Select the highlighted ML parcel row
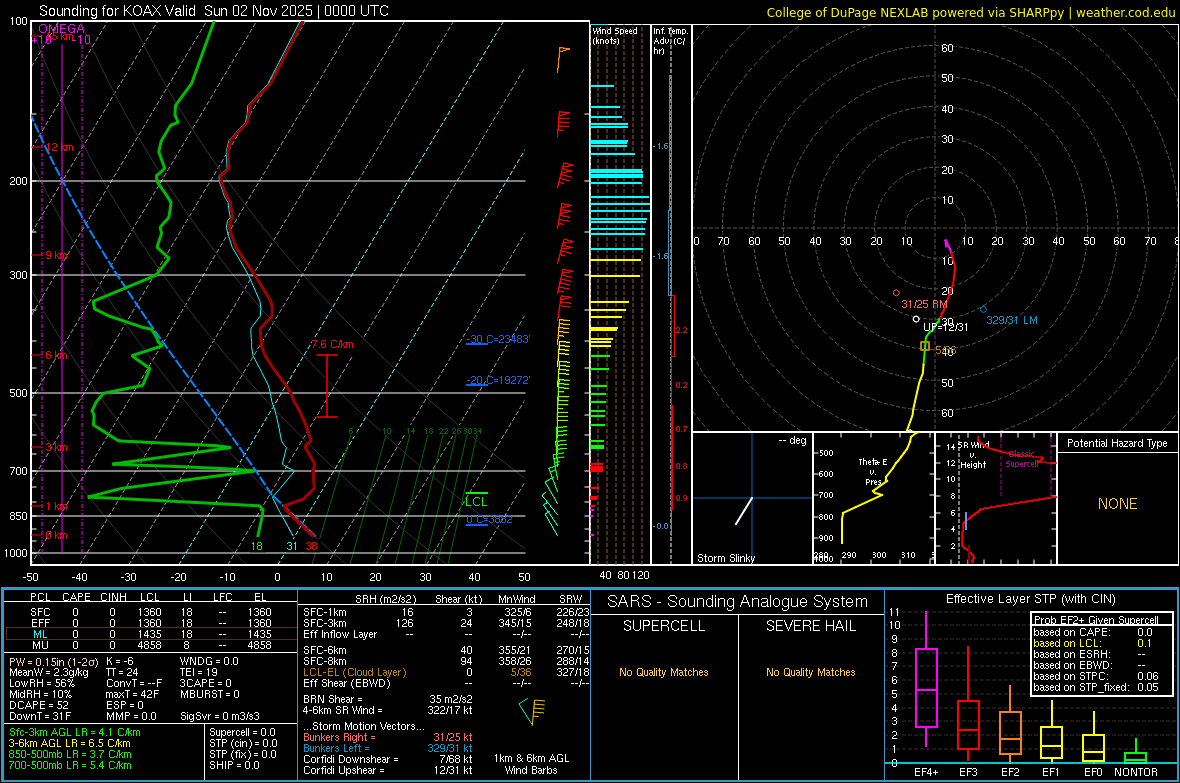Image resolution: width=1180 pixels, height=783 pixels. tap(151, 634)
